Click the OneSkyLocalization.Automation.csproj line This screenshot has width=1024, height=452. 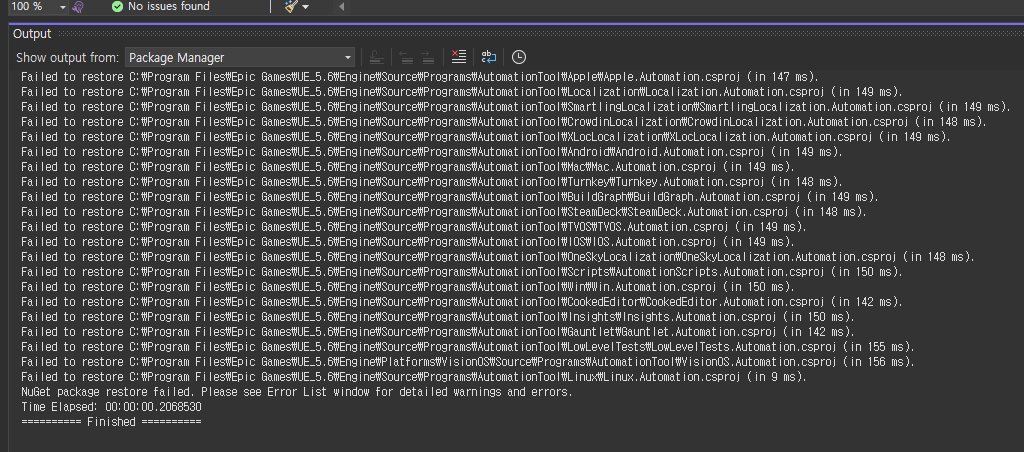tap(498, 257)
